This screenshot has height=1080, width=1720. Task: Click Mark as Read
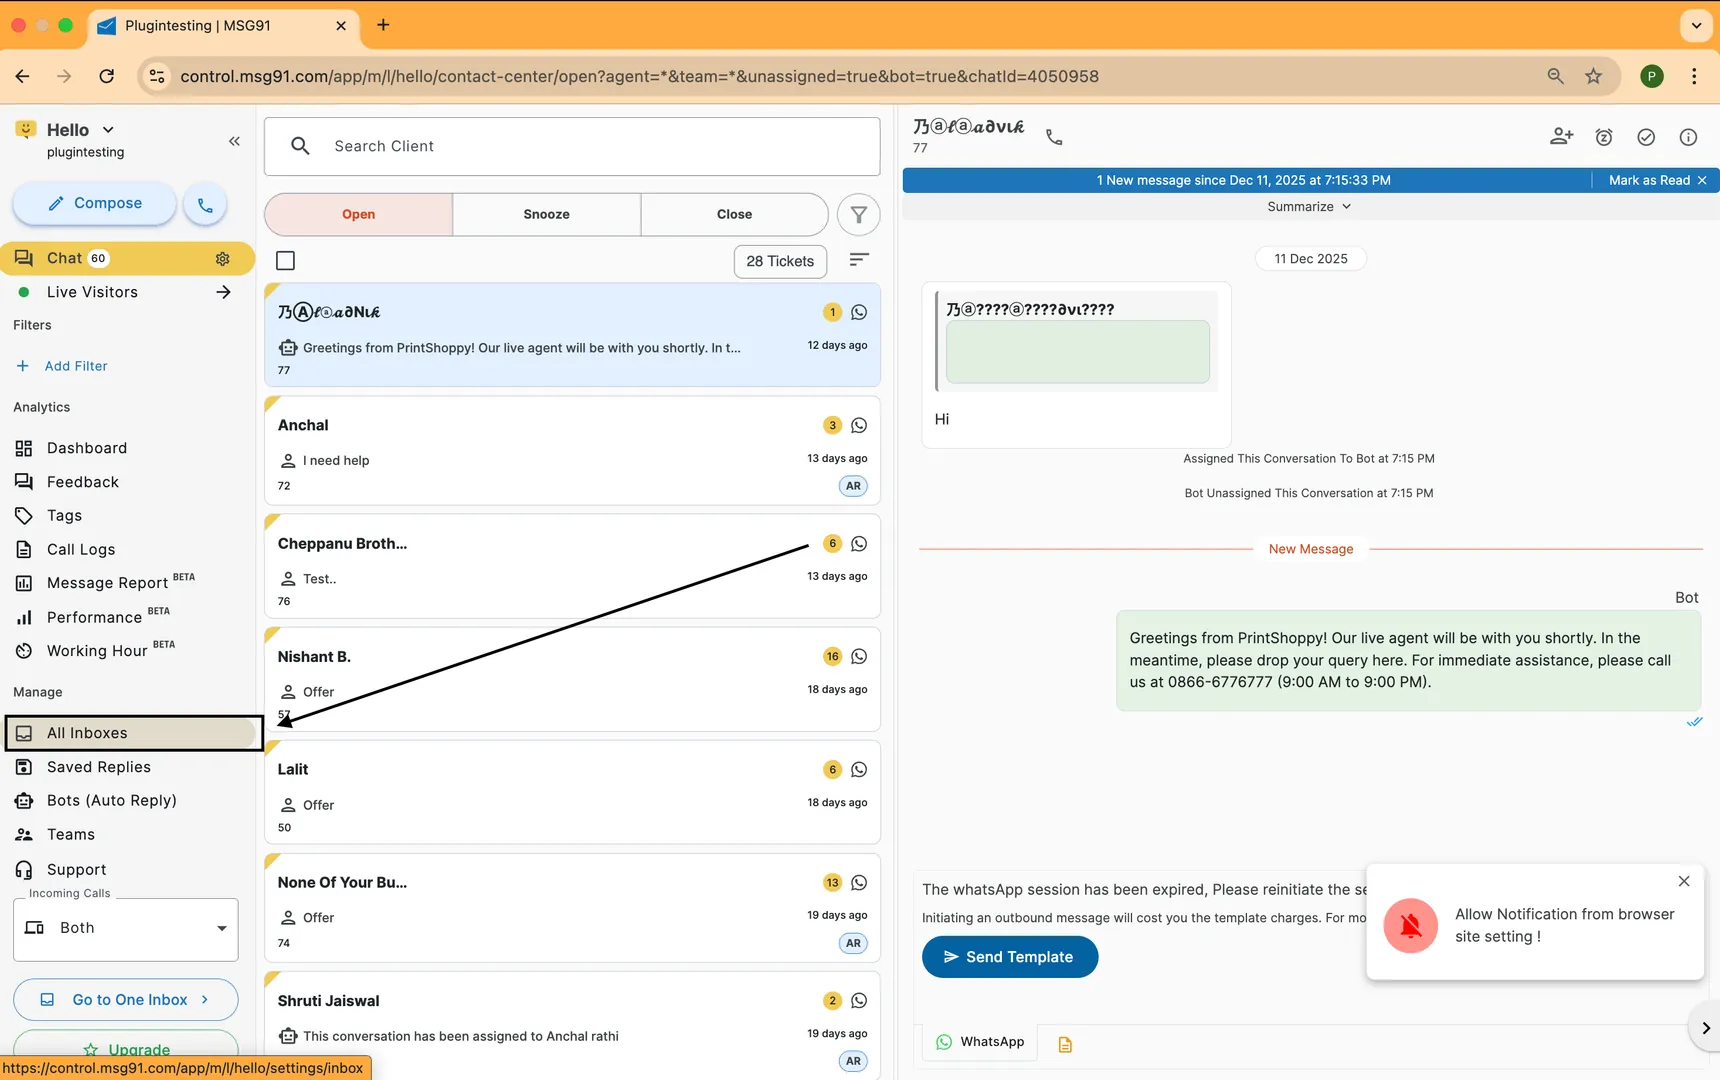(1649, 180)
